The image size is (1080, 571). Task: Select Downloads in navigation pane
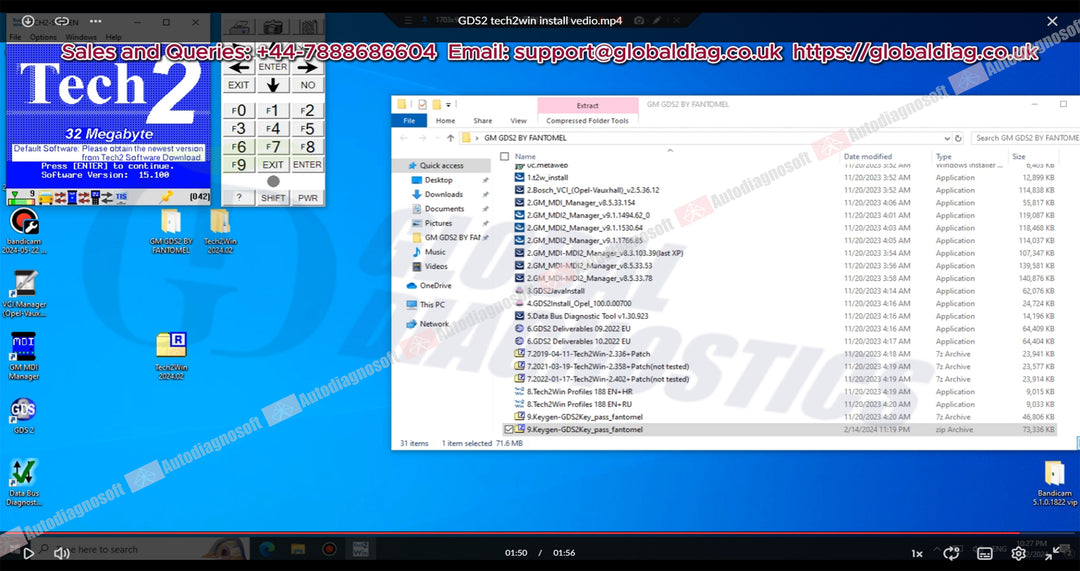[x=444, y=194]
